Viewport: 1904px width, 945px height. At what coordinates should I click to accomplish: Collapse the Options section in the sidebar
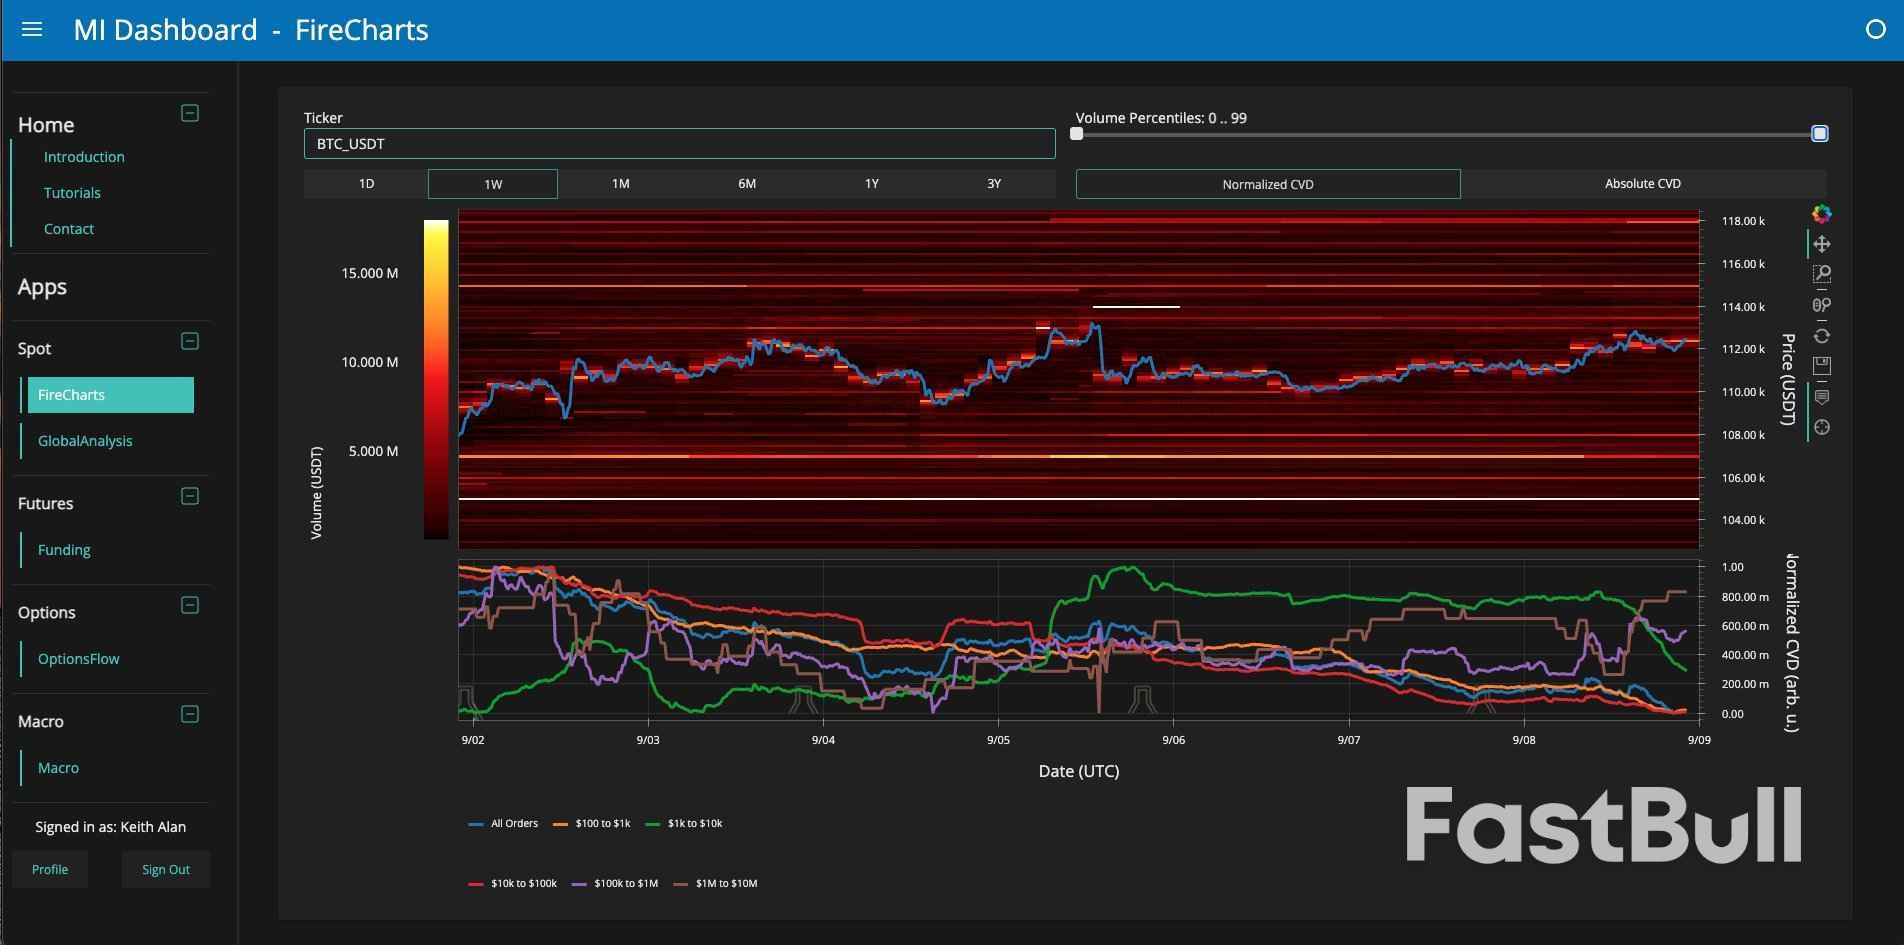(x=189, y=606)
